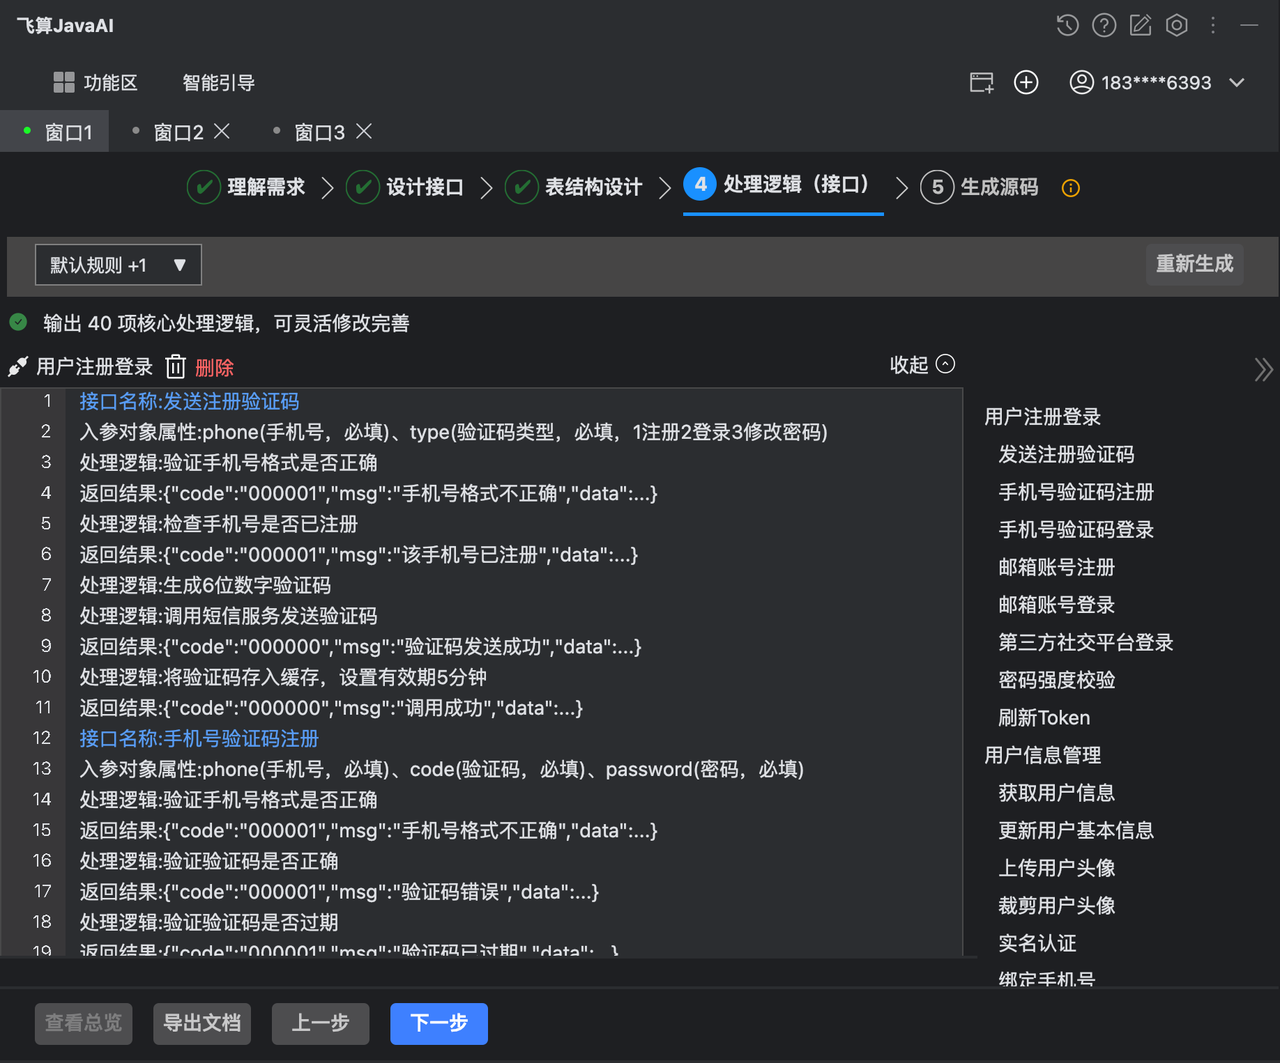Switch to 窗口3 tab
This screenshot has width=1280, height=1063.
click(319, 132)
